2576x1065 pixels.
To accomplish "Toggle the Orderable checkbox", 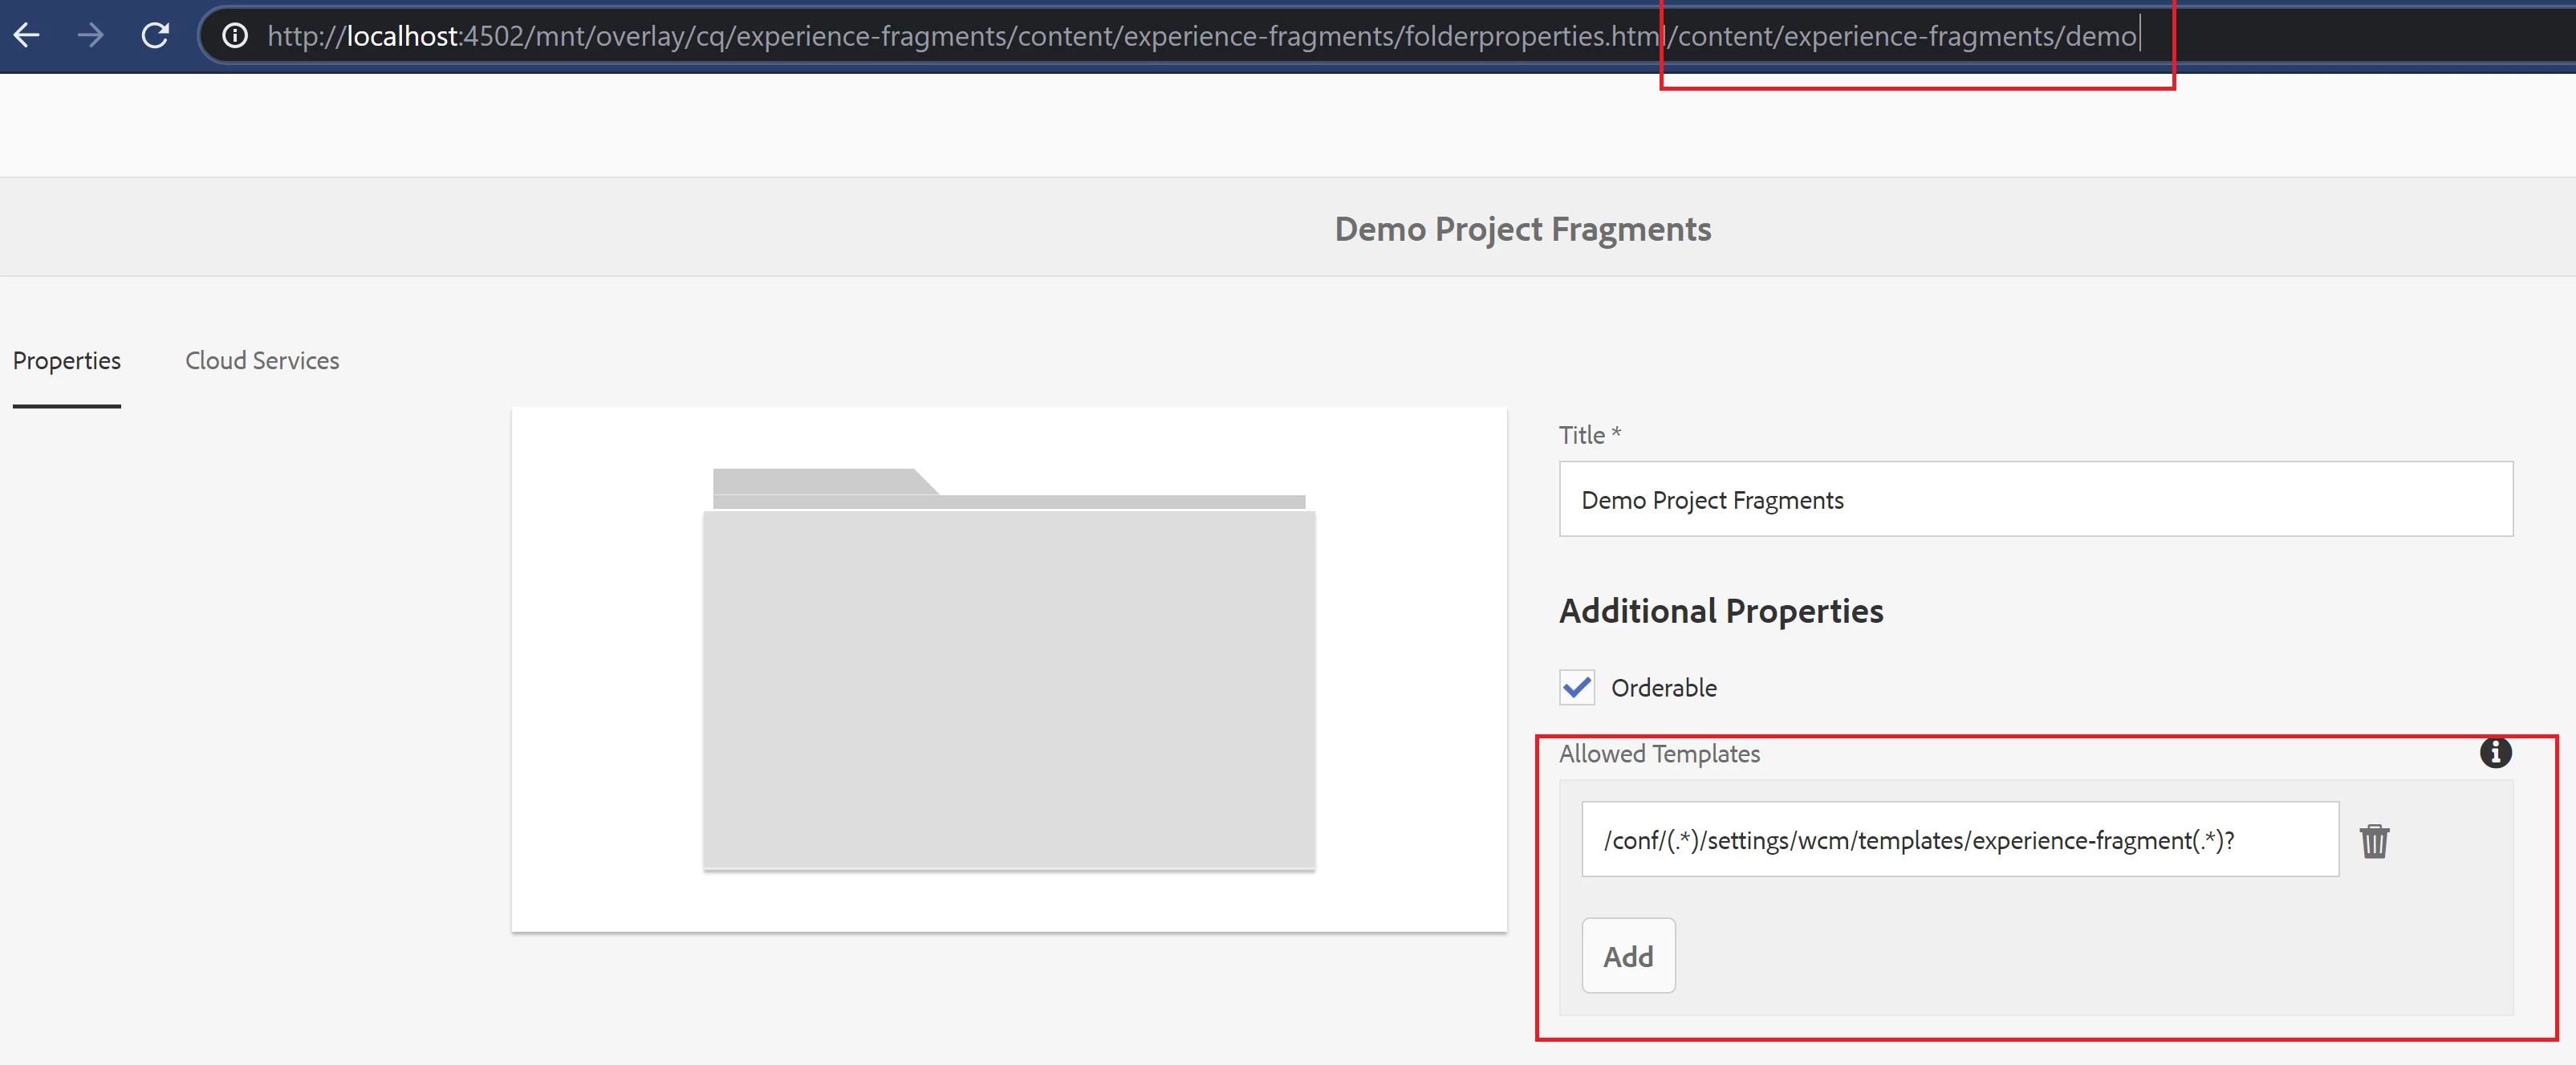I will coord(1577,688).
